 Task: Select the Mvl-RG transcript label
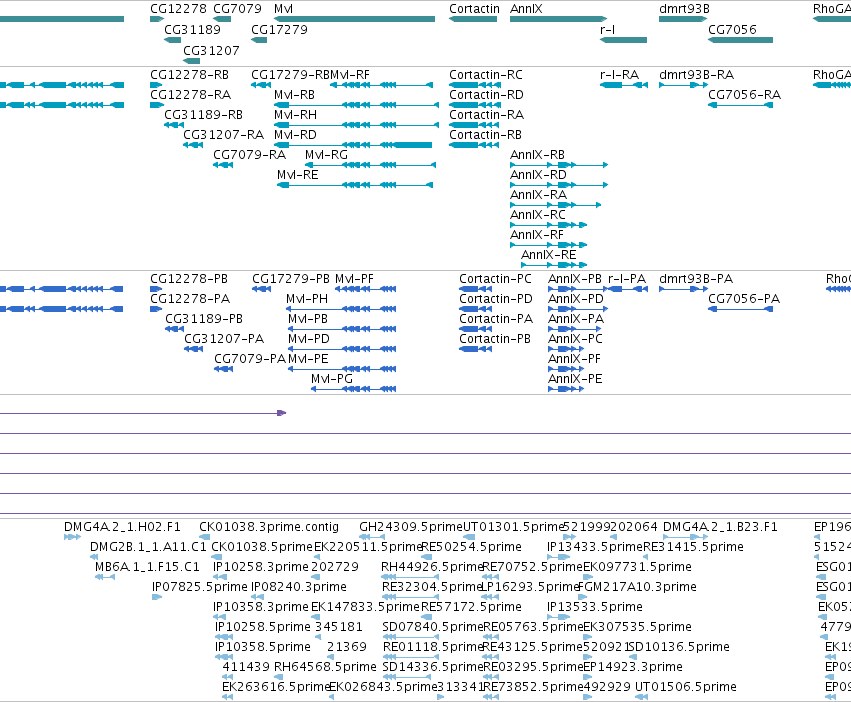326,155
